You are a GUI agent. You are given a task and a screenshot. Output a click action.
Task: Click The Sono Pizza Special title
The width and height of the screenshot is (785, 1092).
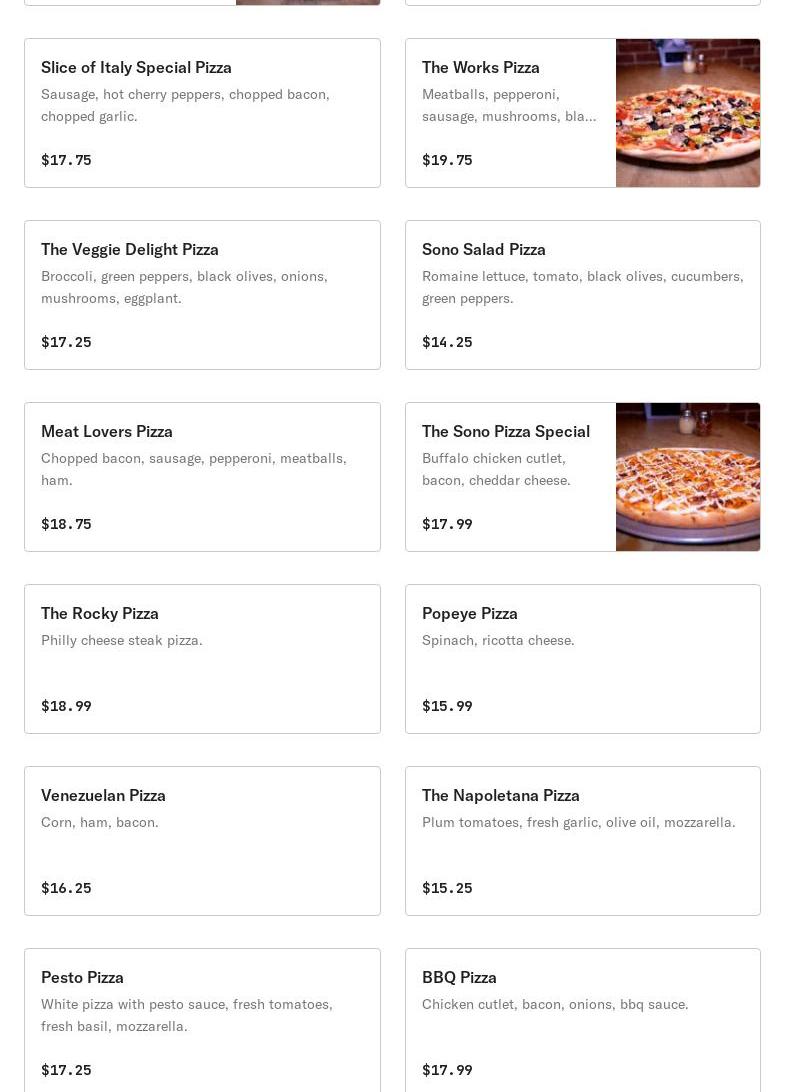click(x=505, y=431)
